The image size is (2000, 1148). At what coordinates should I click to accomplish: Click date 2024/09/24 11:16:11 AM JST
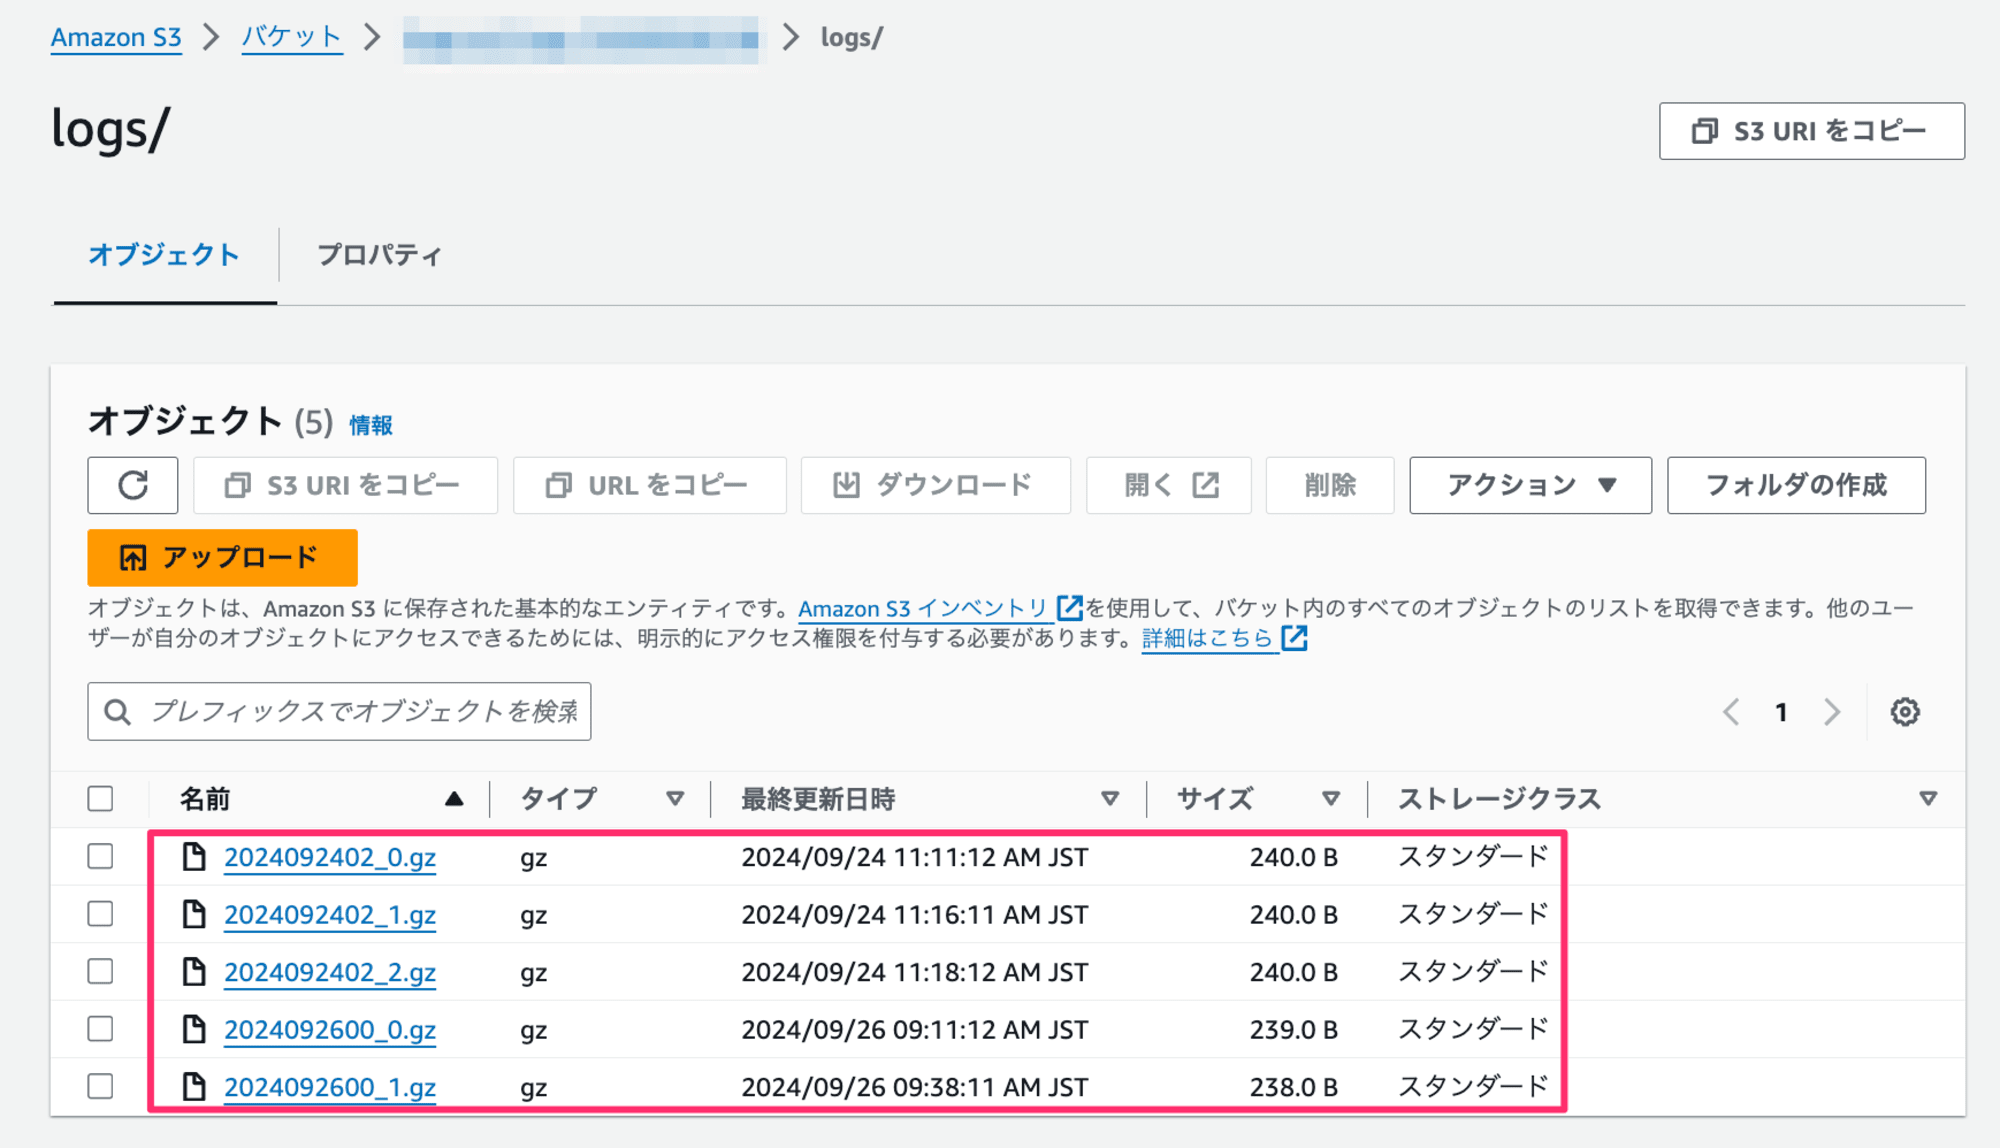point(914,915)
